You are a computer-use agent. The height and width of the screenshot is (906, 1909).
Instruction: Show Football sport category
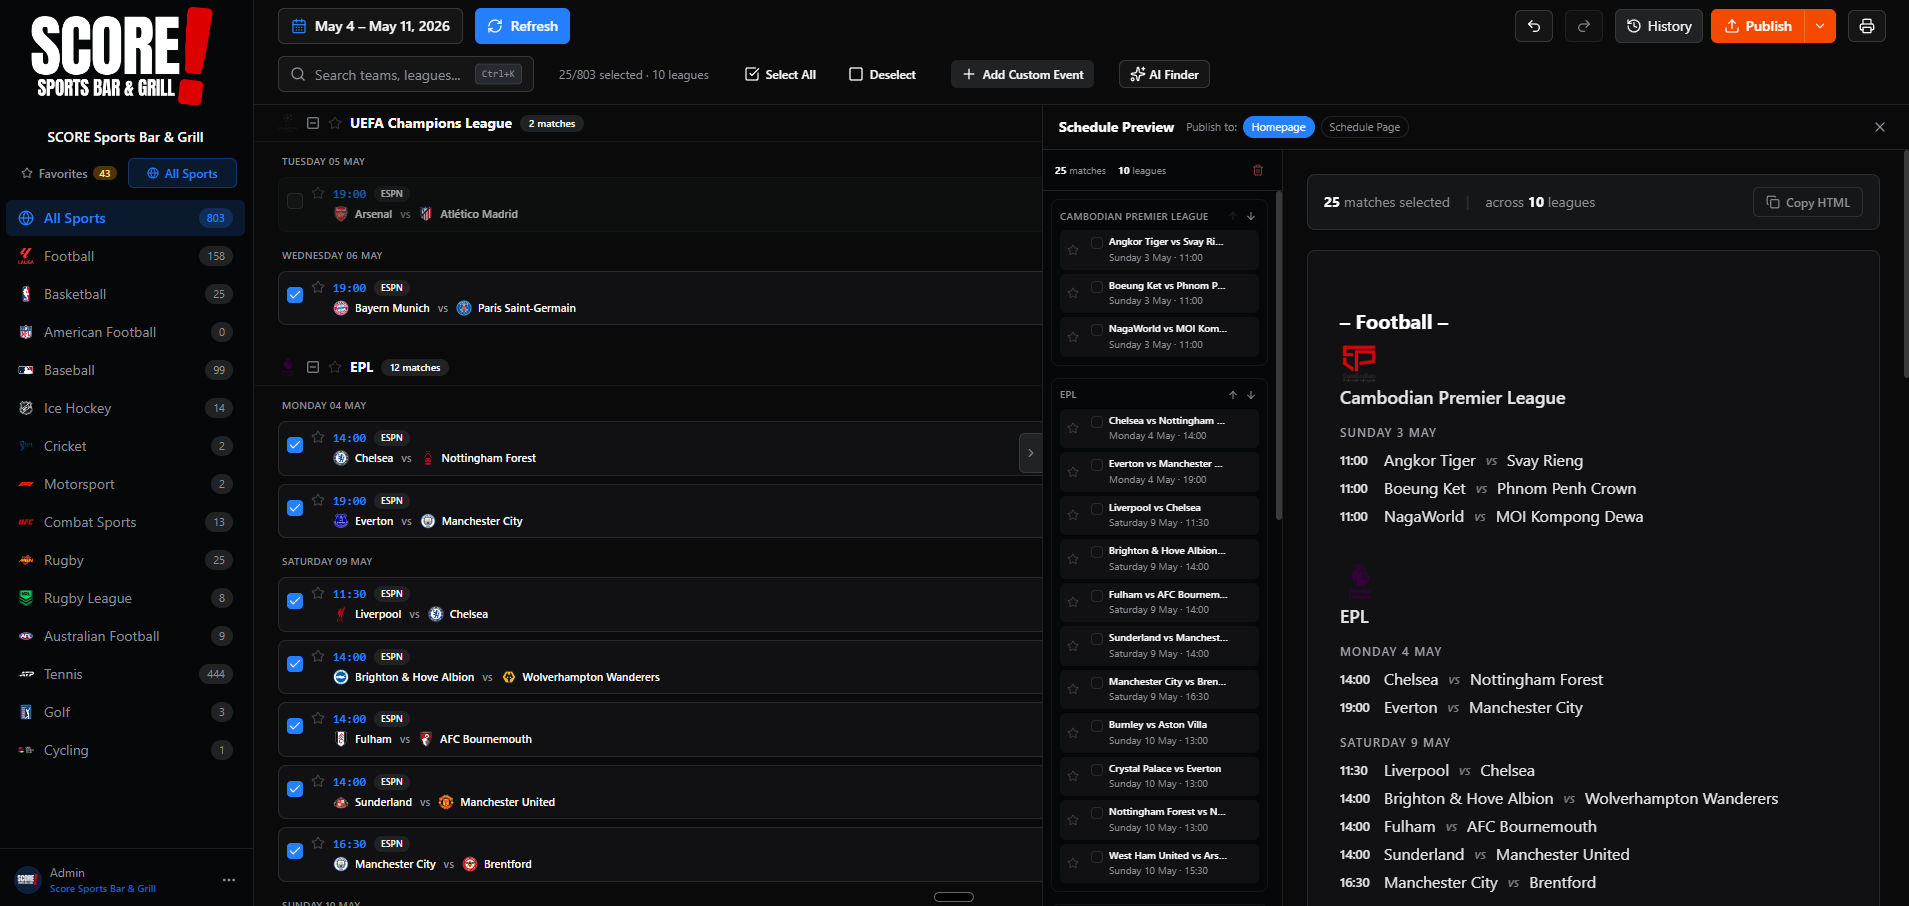(x=125, y=256)
